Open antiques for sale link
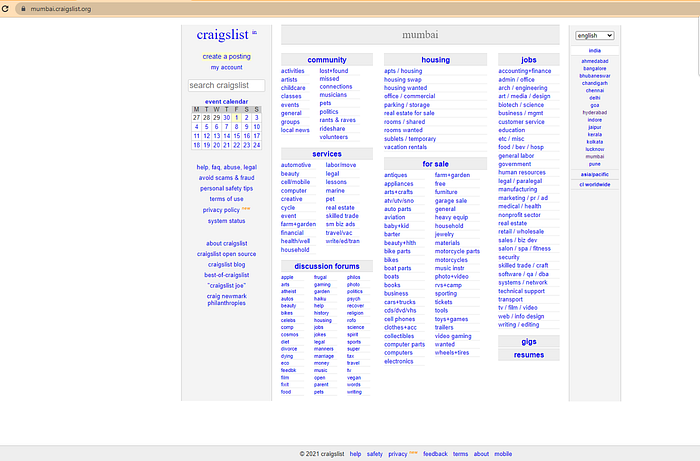Viewport: 700px width, 461px height. (396, 175)
